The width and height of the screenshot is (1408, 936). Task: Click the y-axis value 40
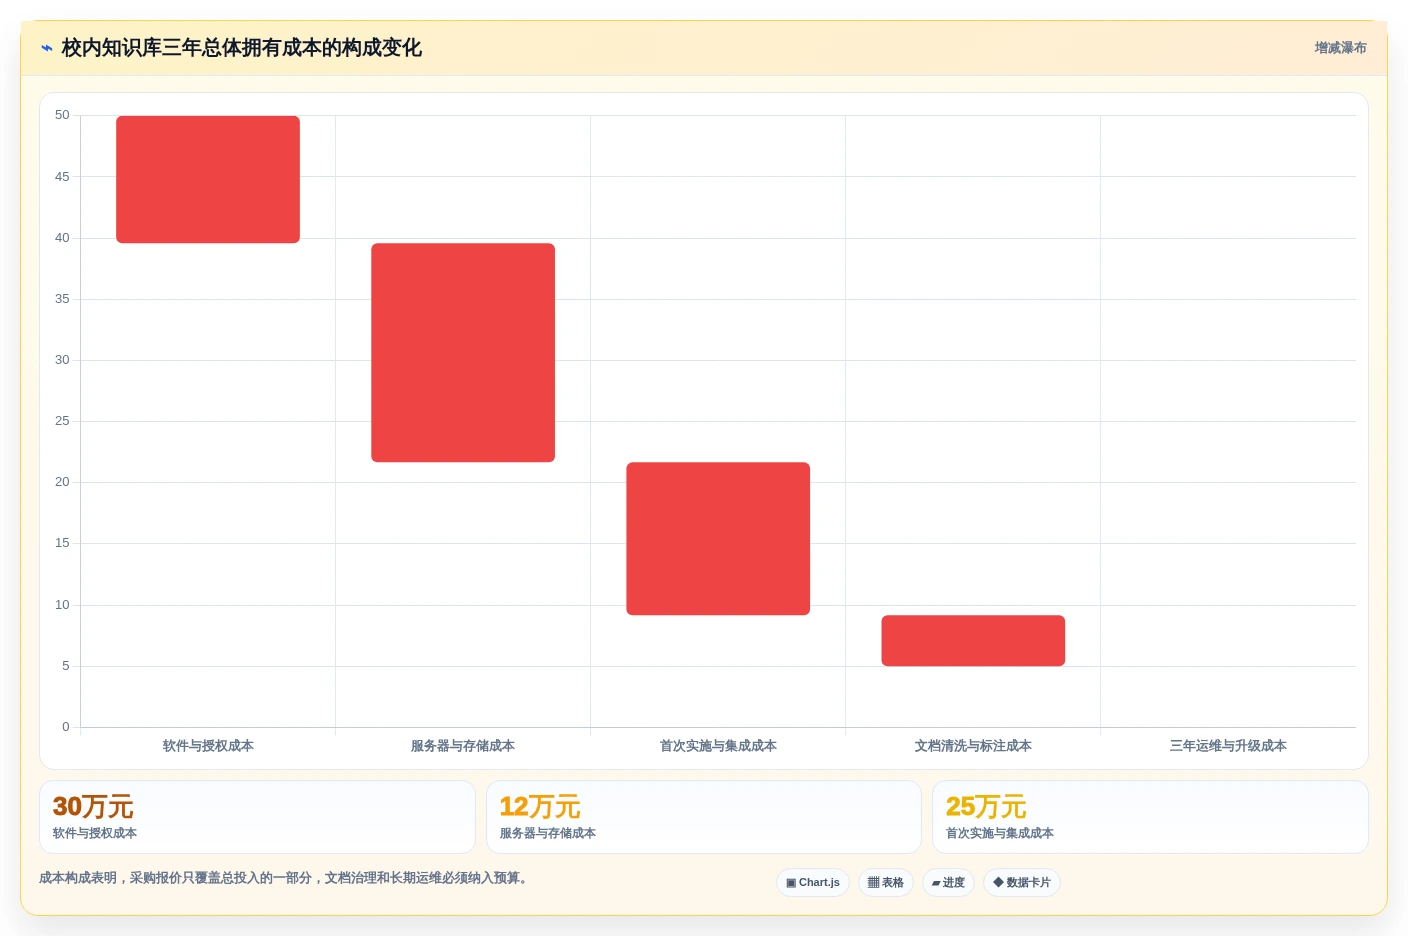click(62, 238)
